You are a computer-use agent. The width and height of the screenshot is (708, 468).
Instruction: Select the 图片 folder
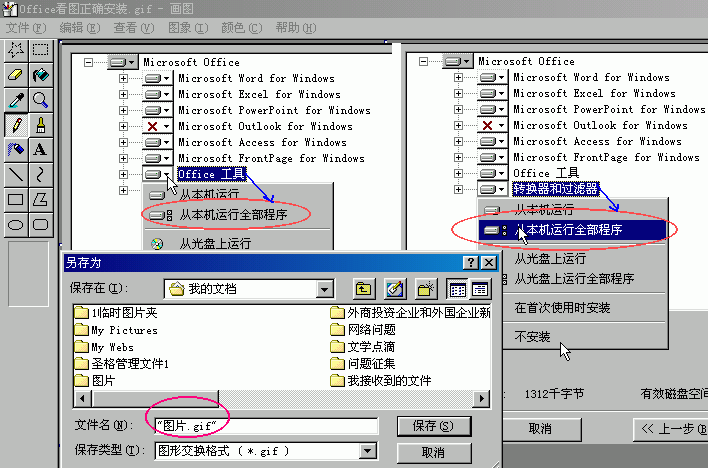click(95, 381)
